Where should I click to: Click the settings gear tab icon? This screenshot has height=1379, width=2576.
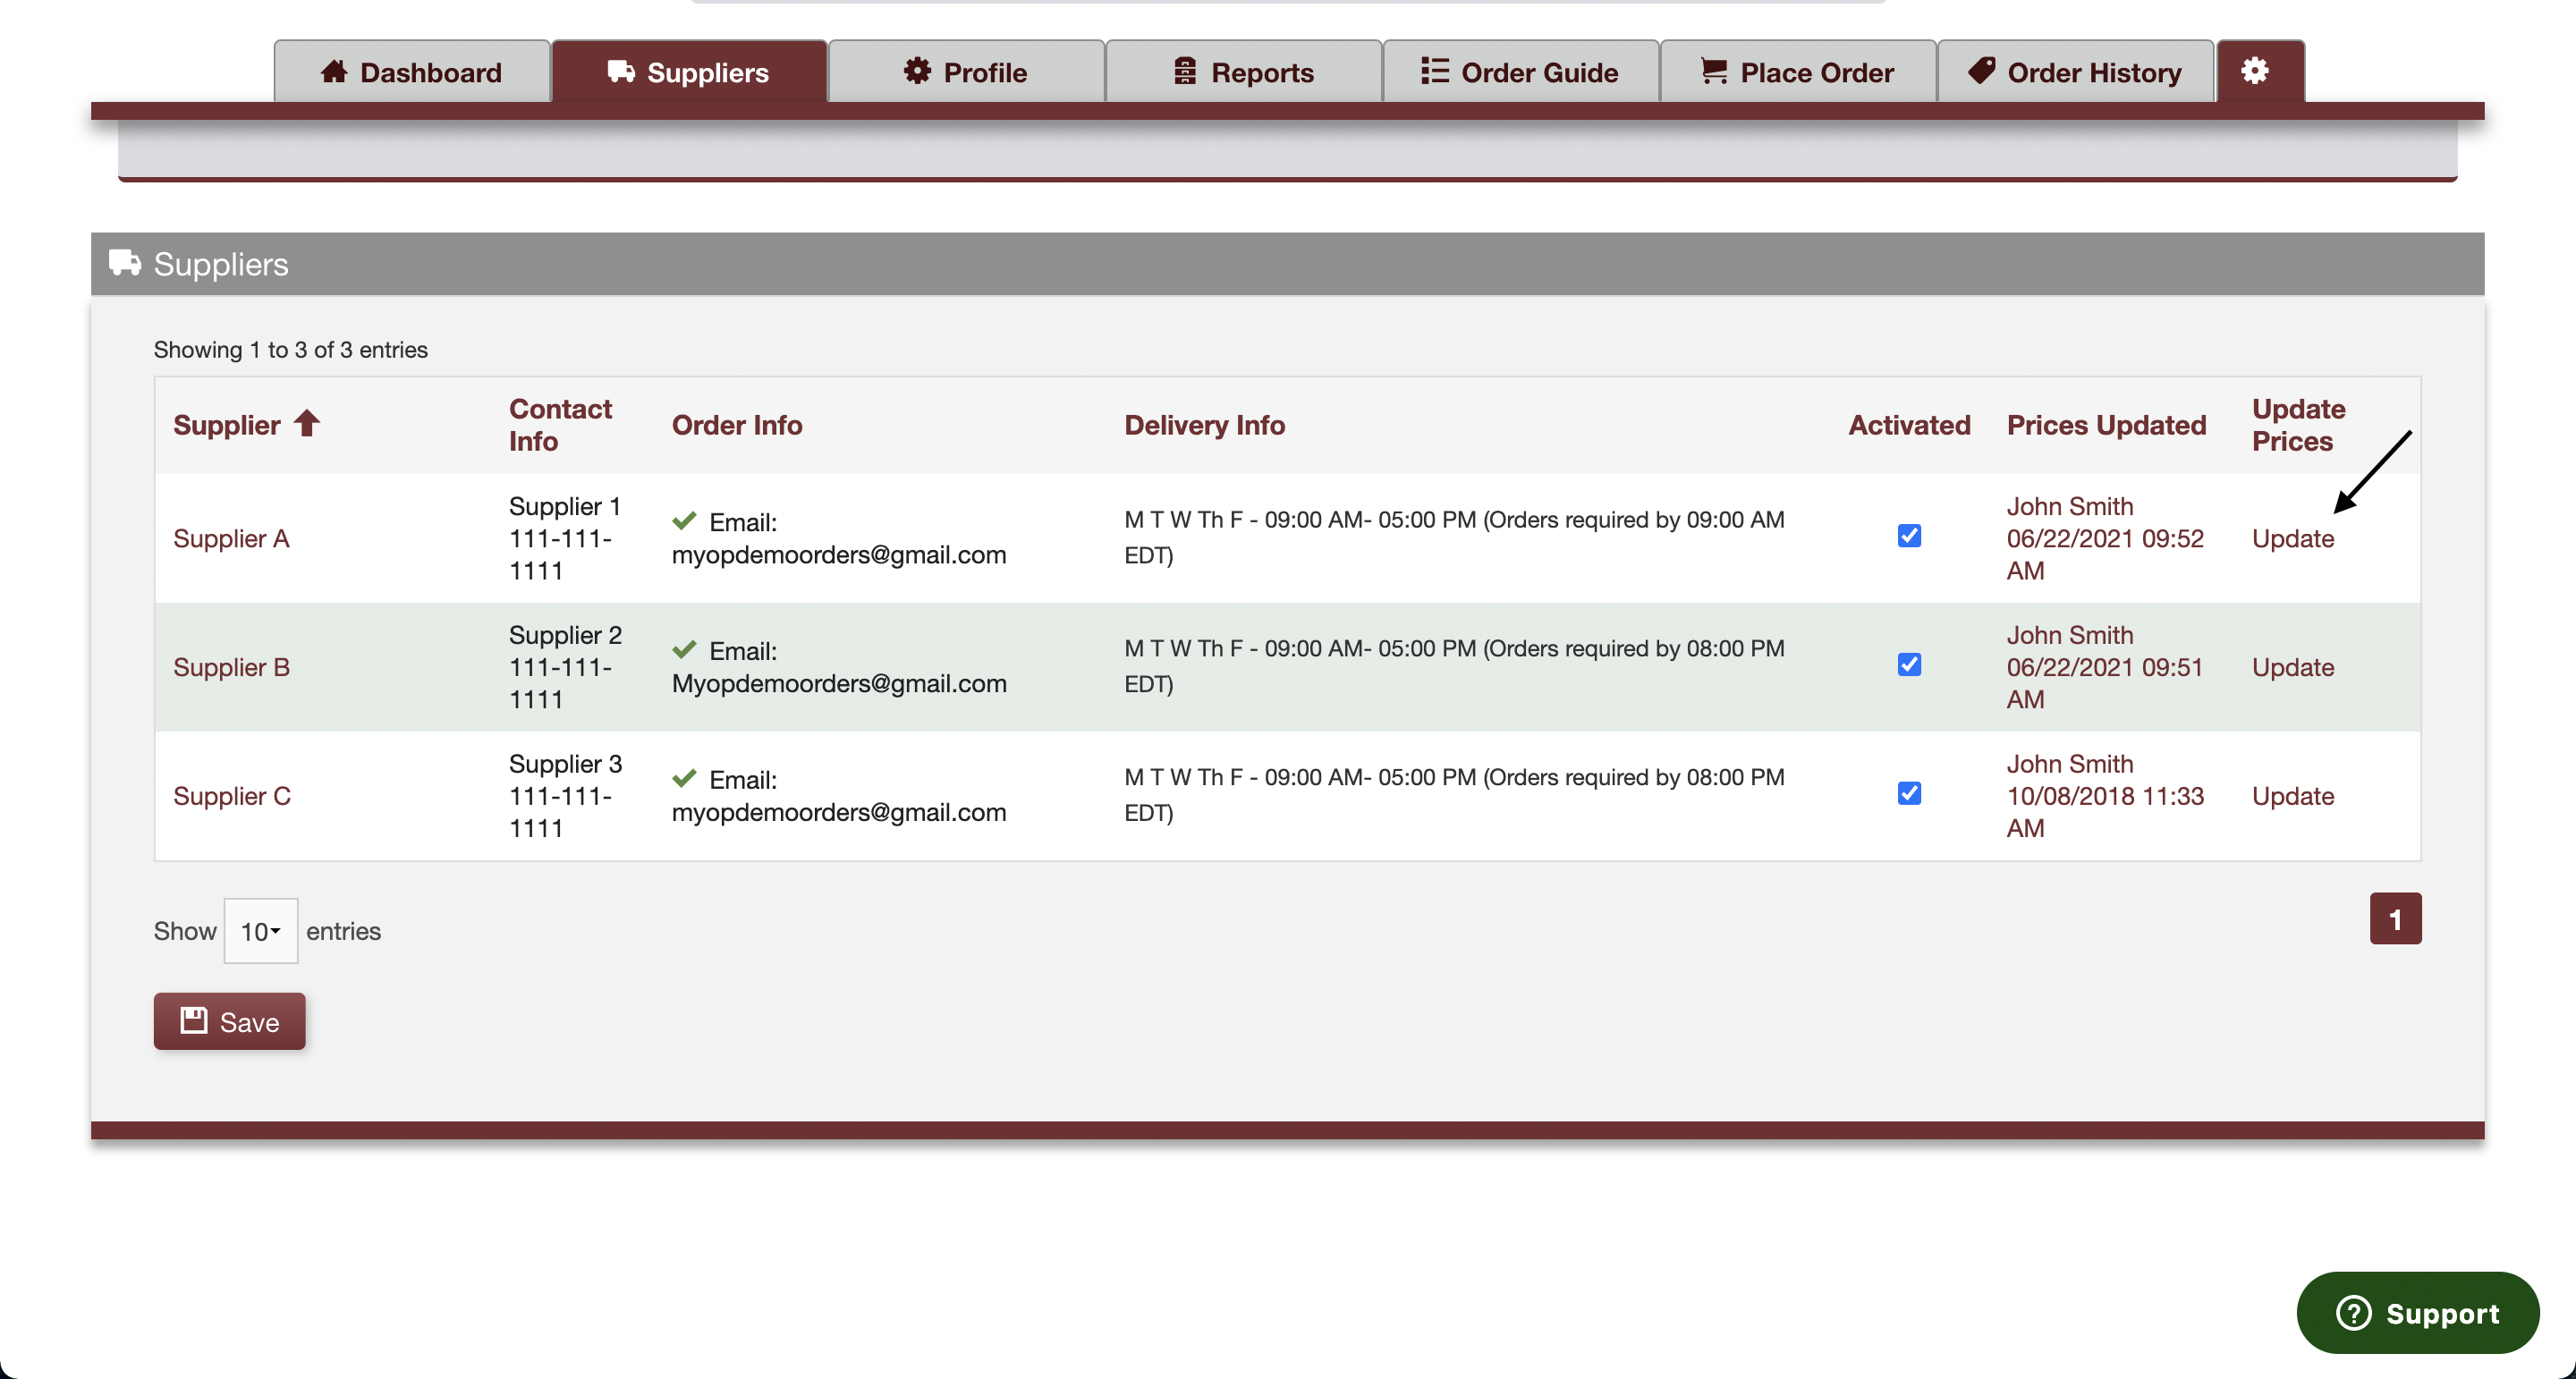pos(2254,71)
